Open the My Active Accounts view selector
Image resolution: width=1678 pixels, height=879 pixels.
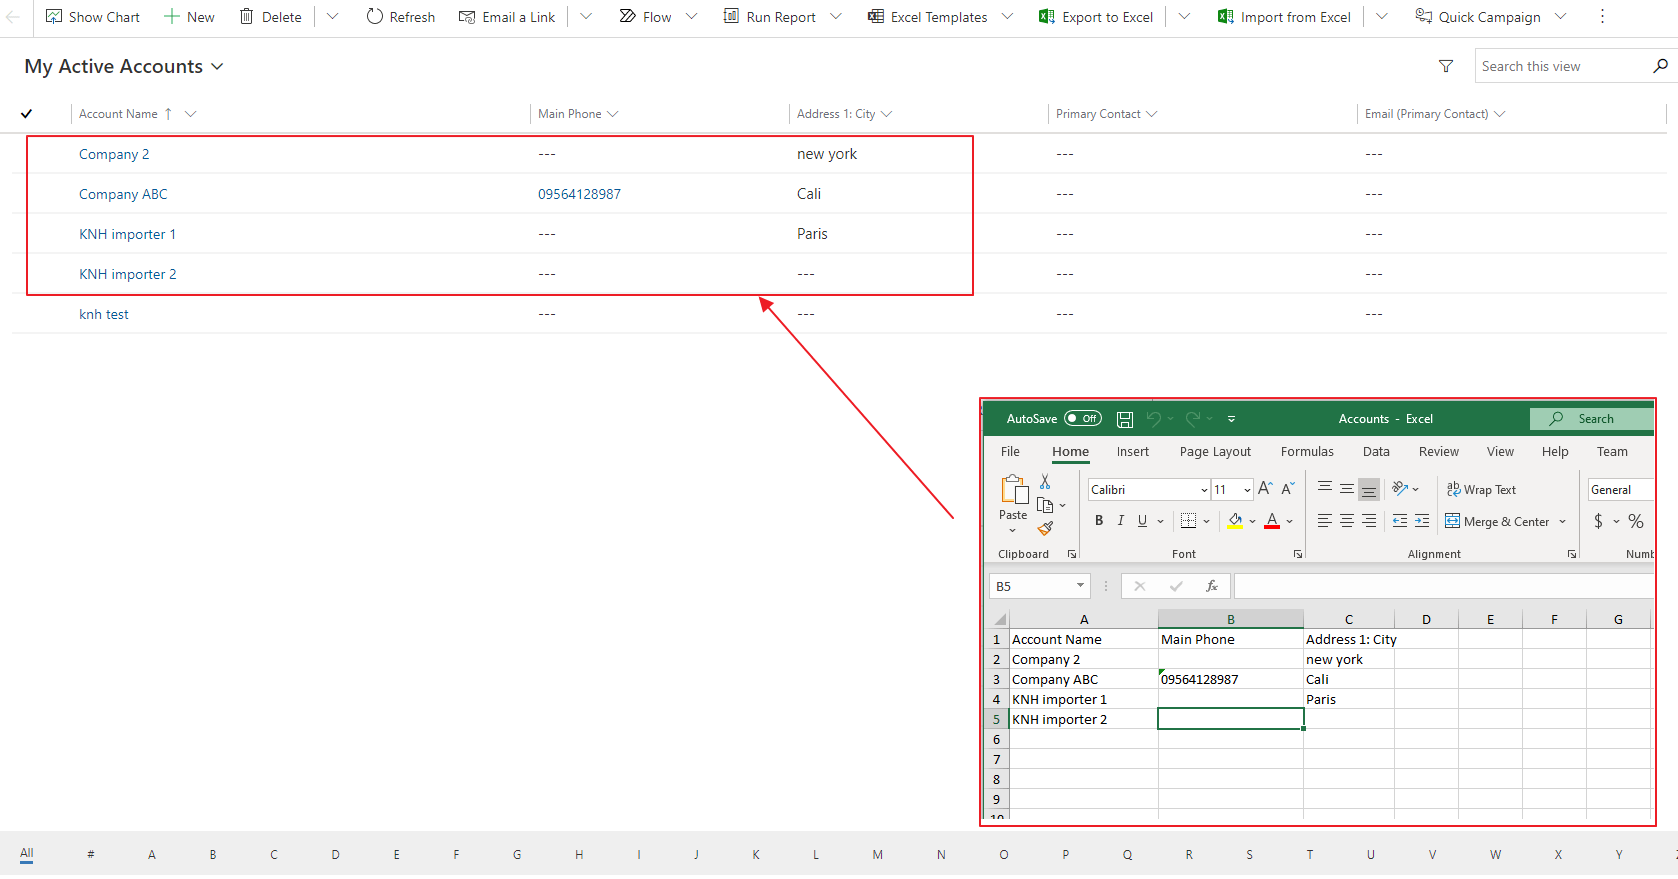pyautogui.click(x=124, y=66)
